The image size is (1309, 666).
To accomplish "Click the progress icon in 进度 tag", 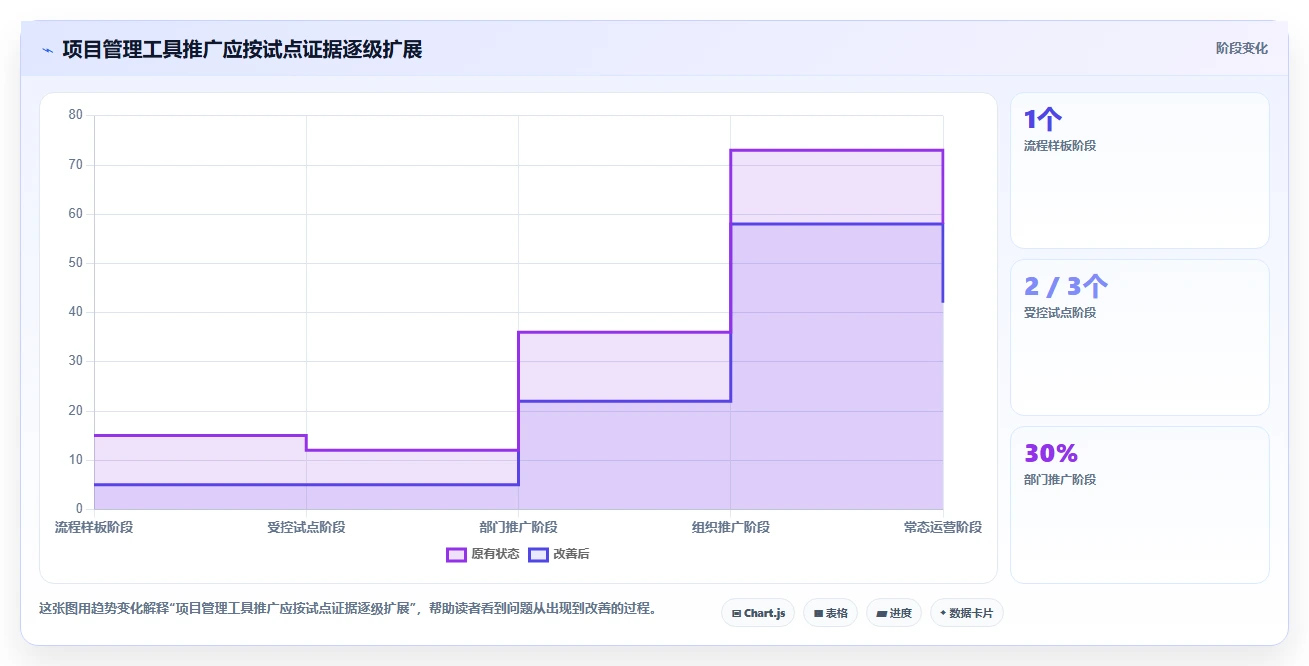I will [x=881, y=613].
